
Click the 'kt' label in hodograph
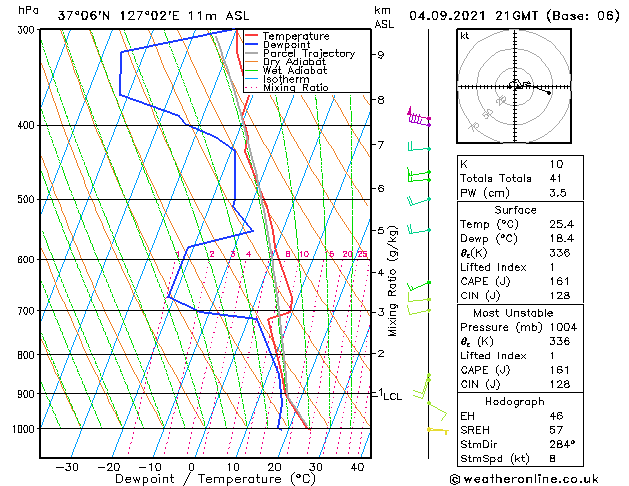[x=465, y=36]
